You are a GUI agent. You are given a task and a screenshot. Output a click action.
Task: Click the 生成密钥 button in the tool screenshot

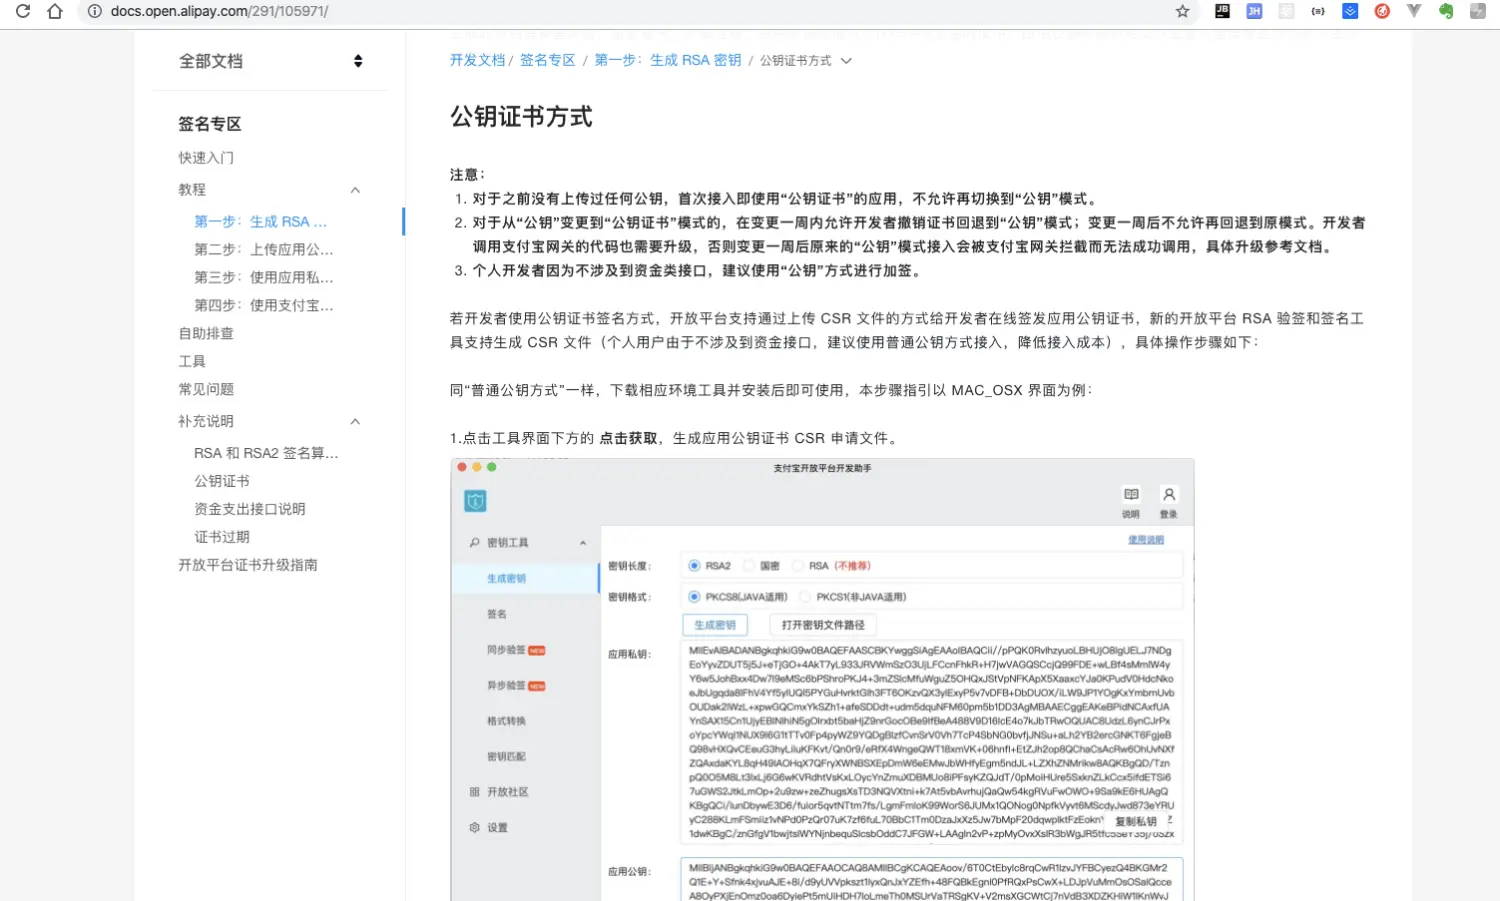(x=715, y=625)
